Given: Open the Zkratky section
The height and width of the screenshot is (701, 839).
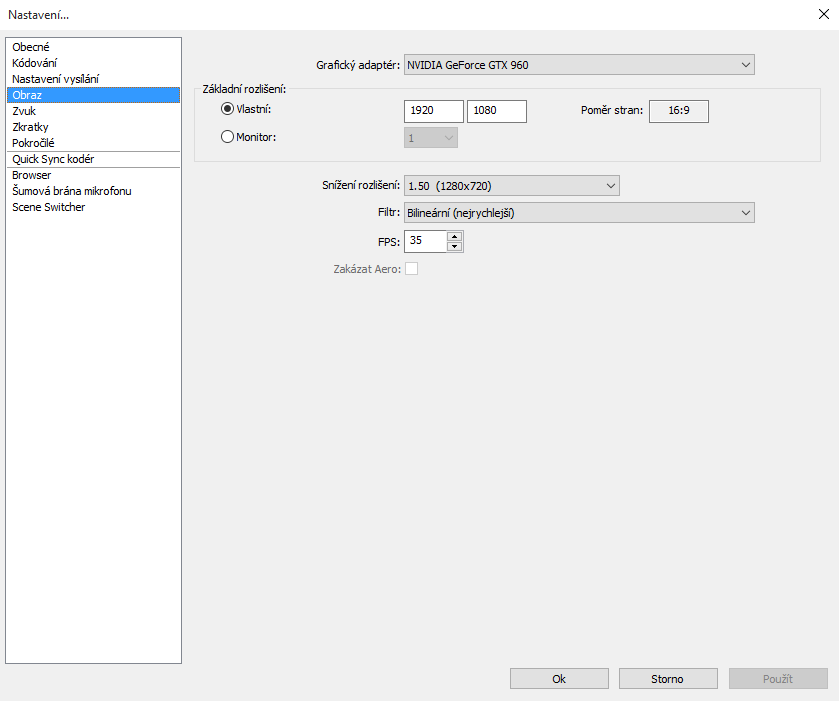Looking at the screenshot, I should pos(30,127).
